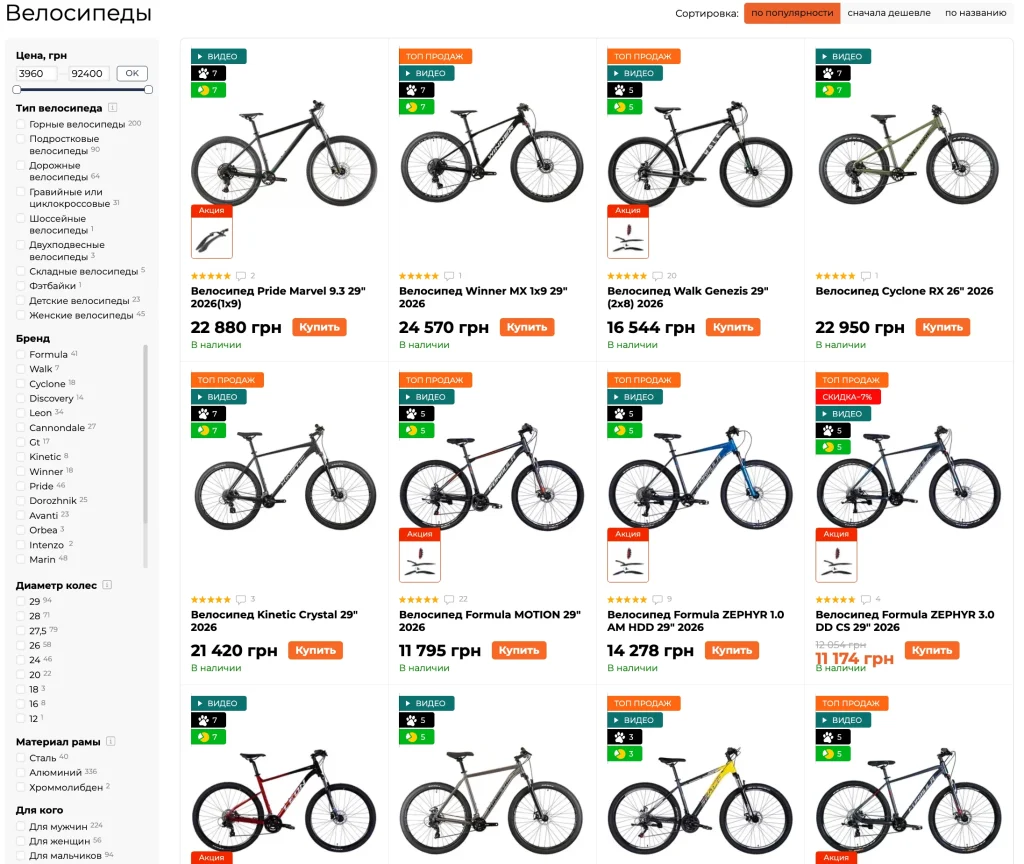Viewport: 1024px width, 864px height.
Task: Sort products по названию
Action: (x=976, y=13)
